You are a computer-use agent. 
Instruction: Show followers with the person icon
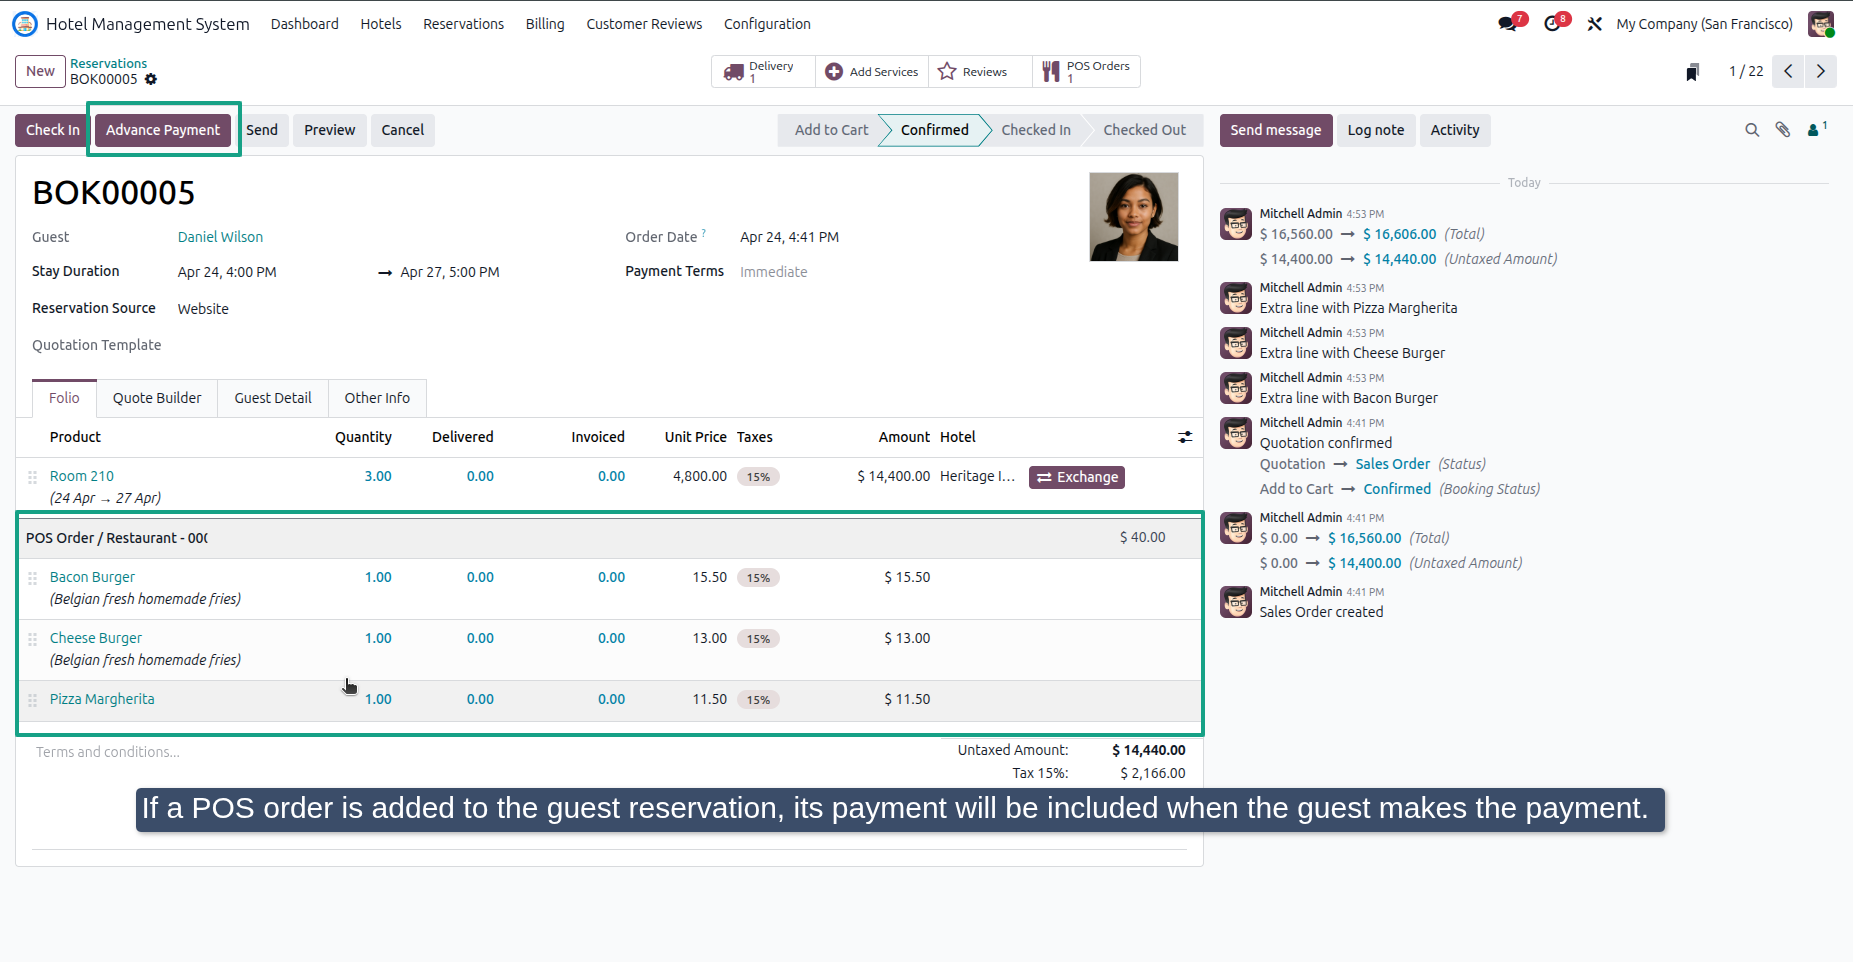click(1817, 129)
